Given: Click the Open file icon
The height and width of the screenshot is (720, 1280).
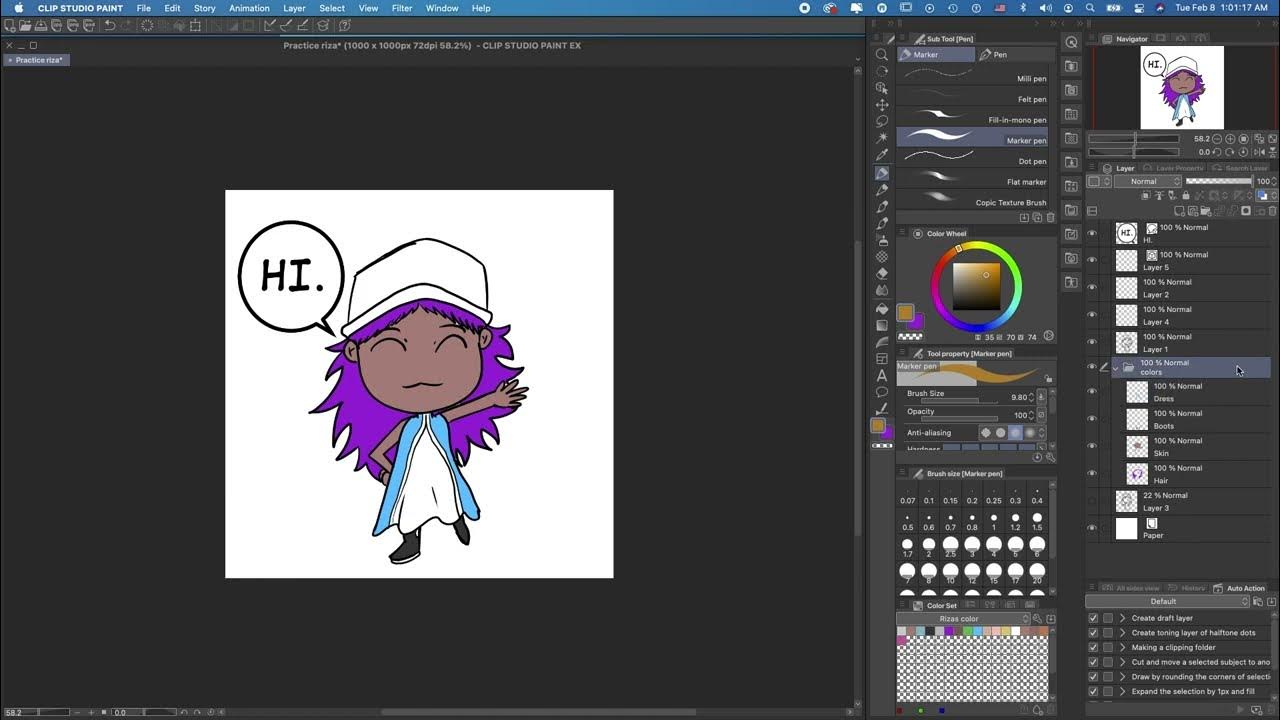Looking at the screenshot, I should (26, 25).
